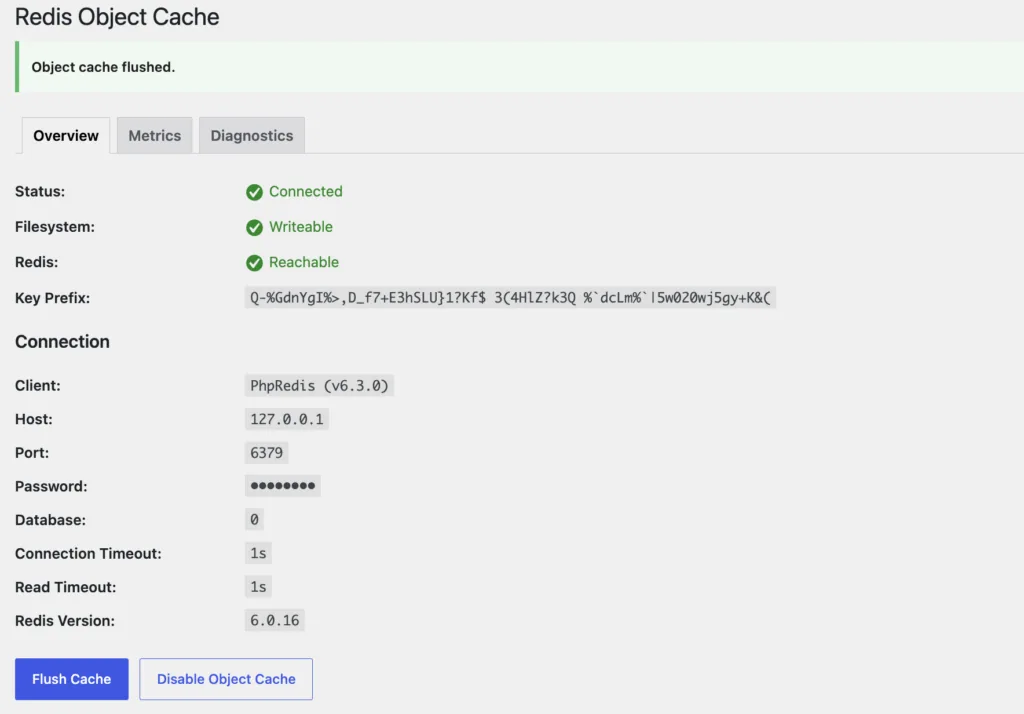Click the 6379 port value

[x=266, y=453]
